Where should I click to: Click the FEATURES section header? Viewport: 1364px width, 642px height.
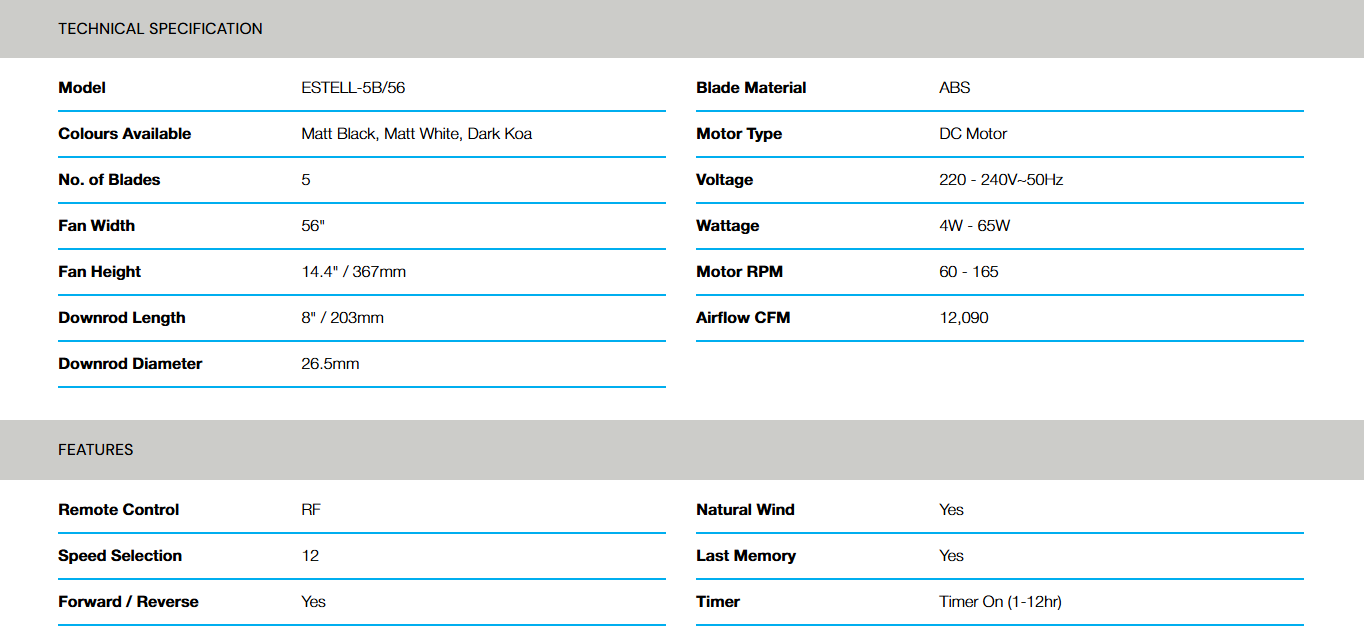[96, 450]
